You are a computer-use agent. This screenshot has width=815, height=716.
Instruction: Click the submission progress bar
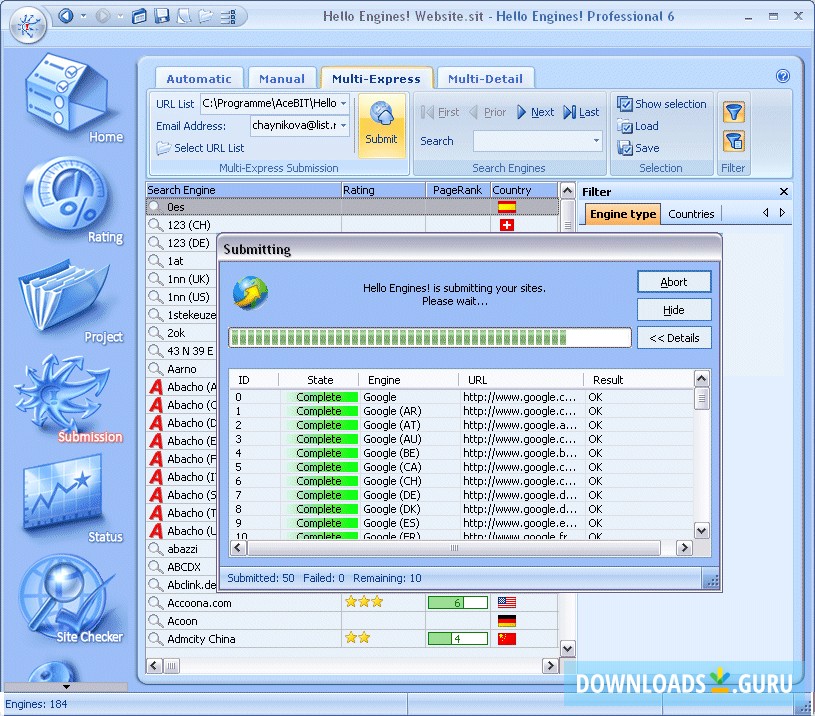[429, 338]
